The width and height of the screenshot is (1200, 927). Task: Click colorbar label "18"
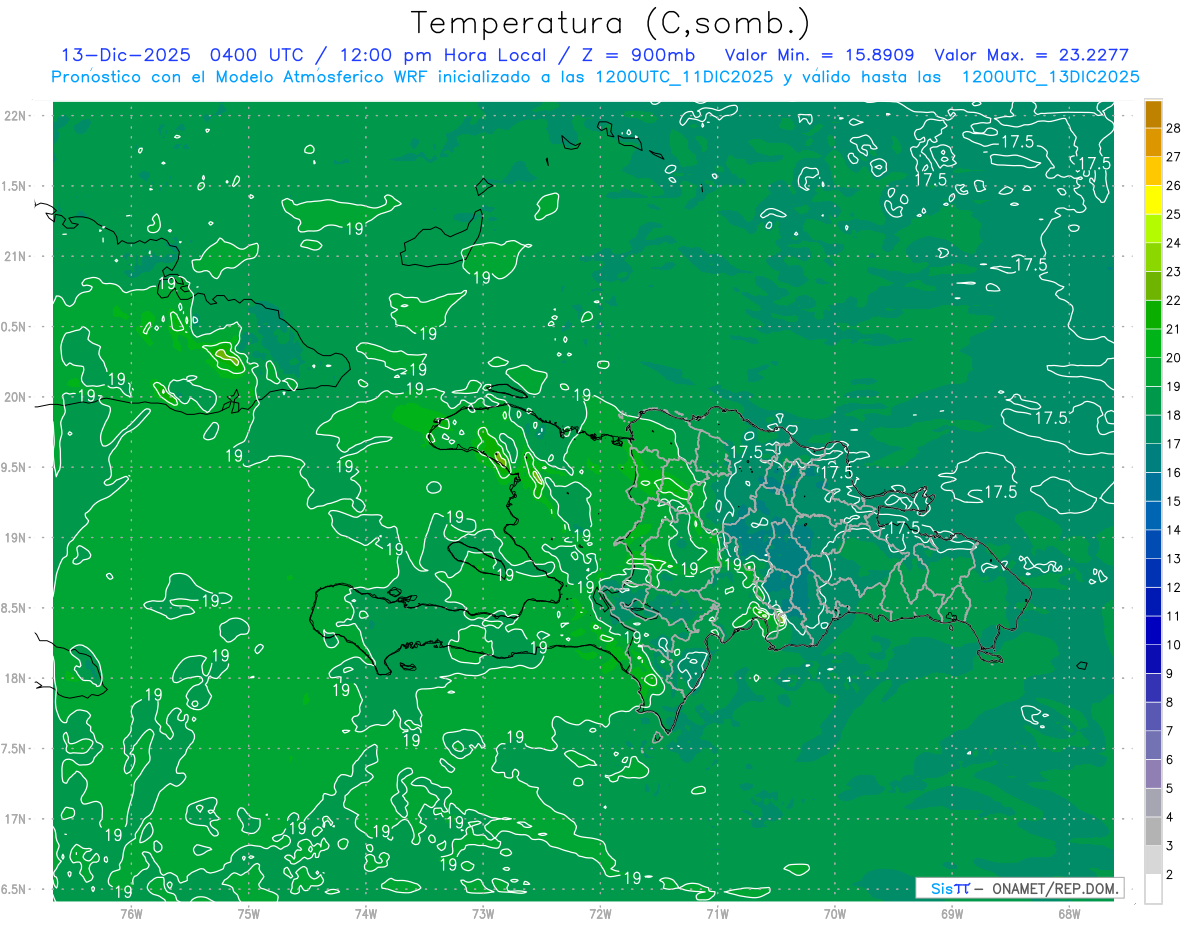(x=1174, y=415)
